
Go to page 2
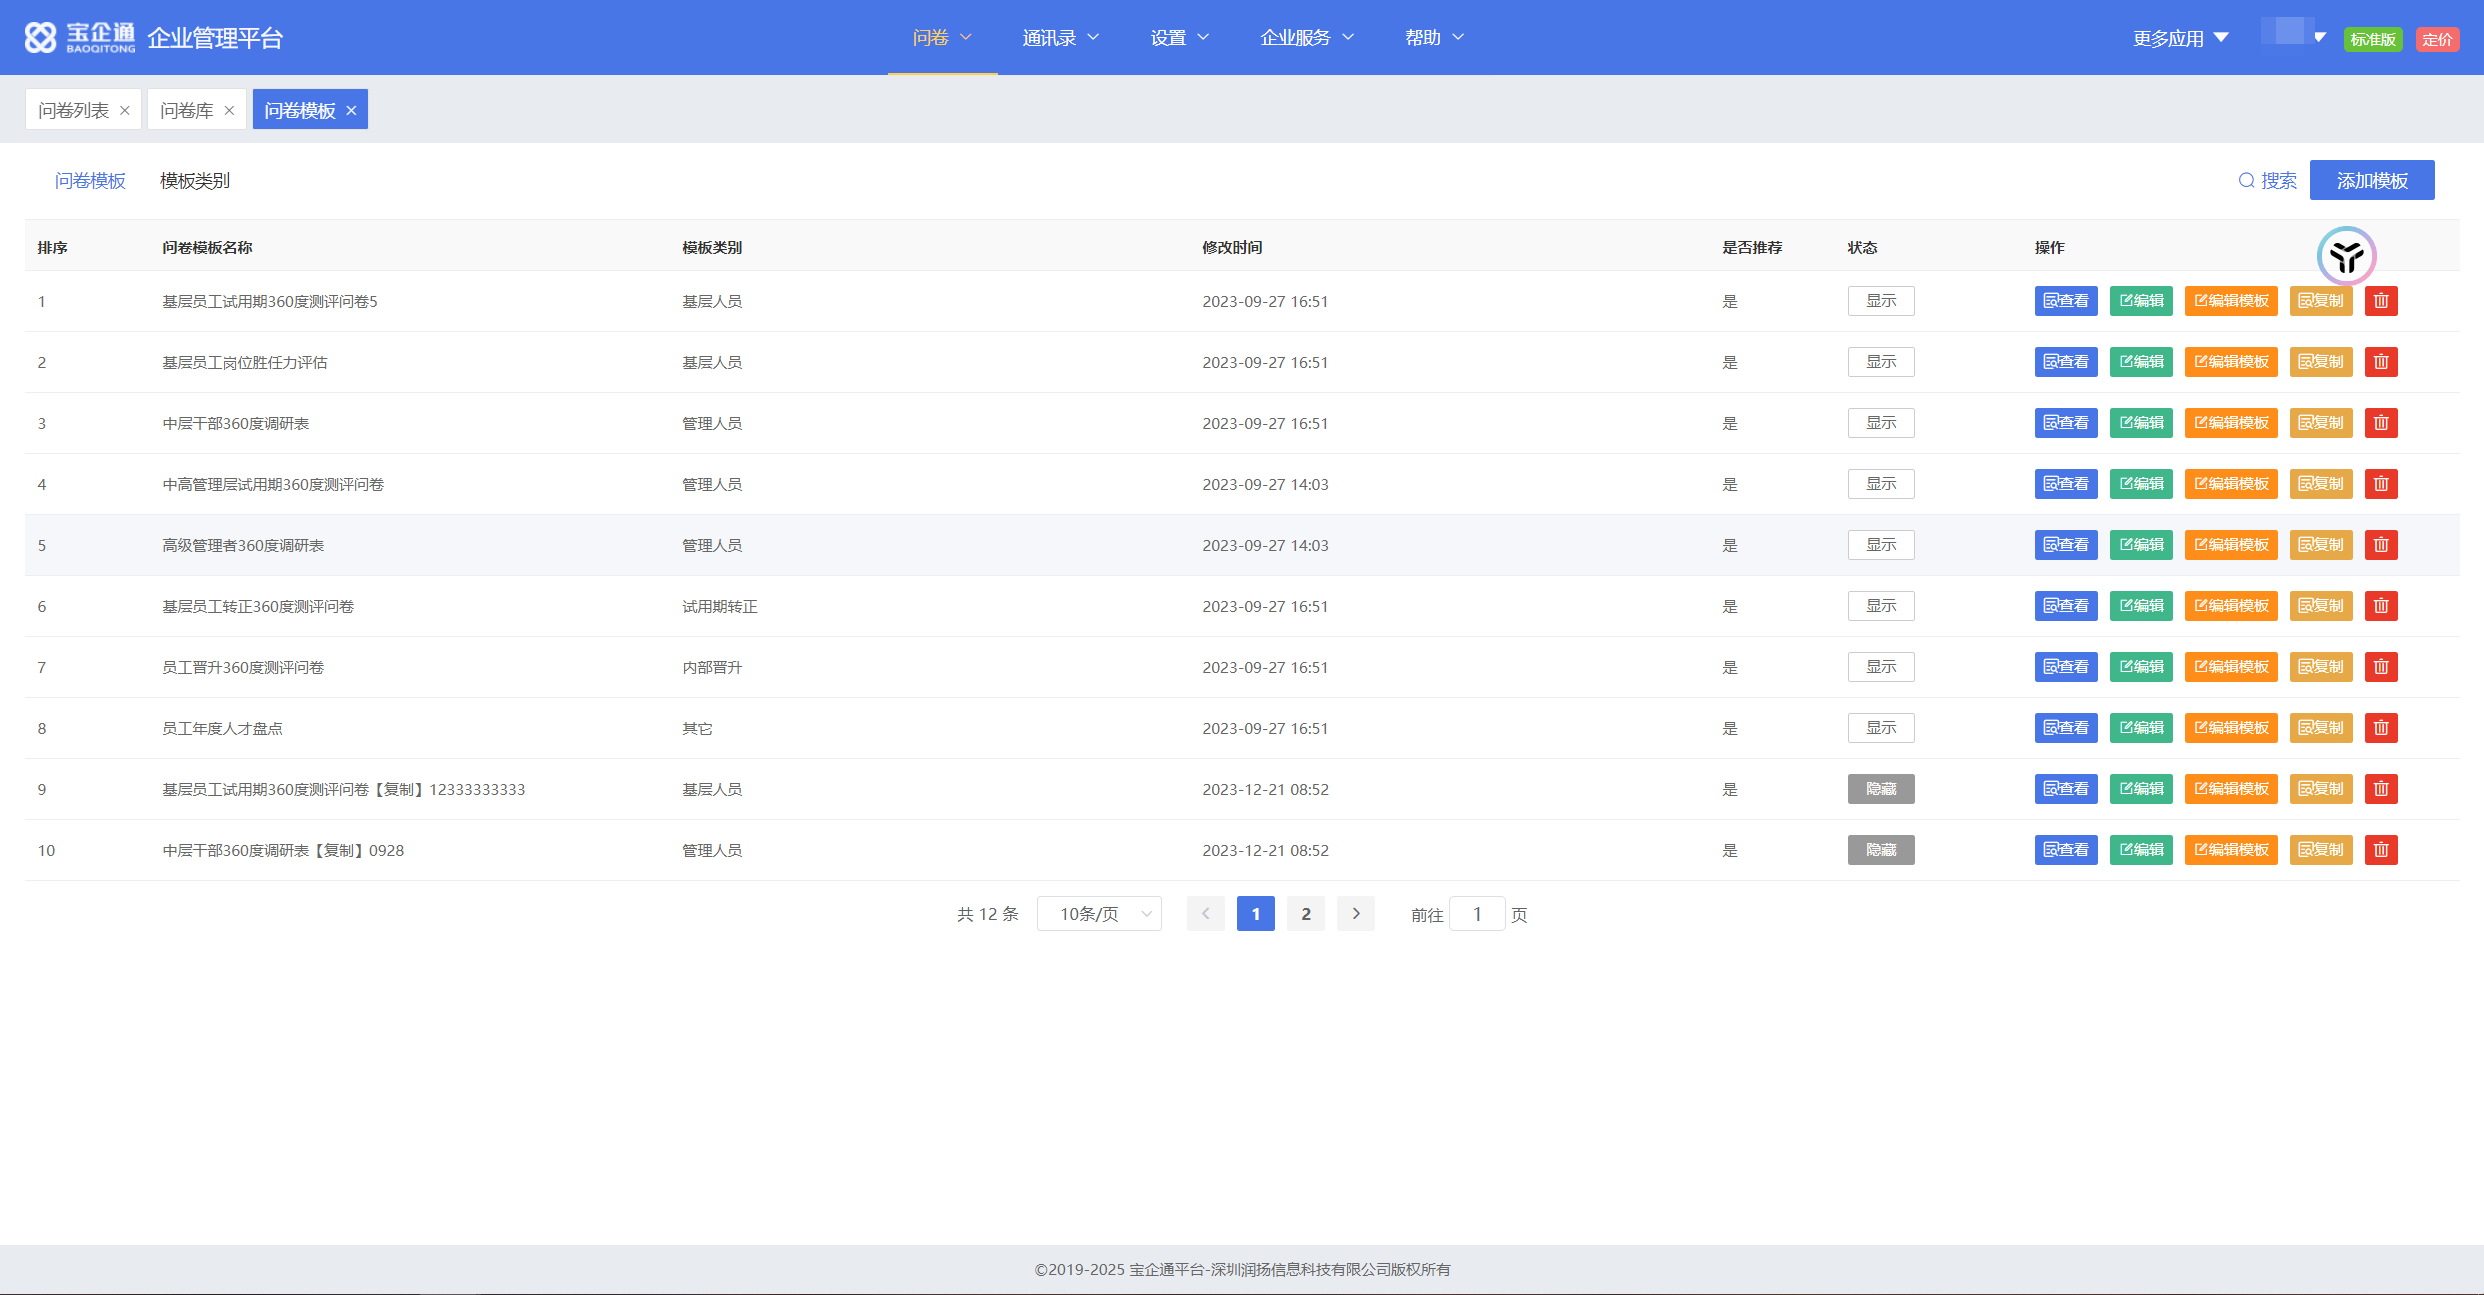coord(1305,914)
